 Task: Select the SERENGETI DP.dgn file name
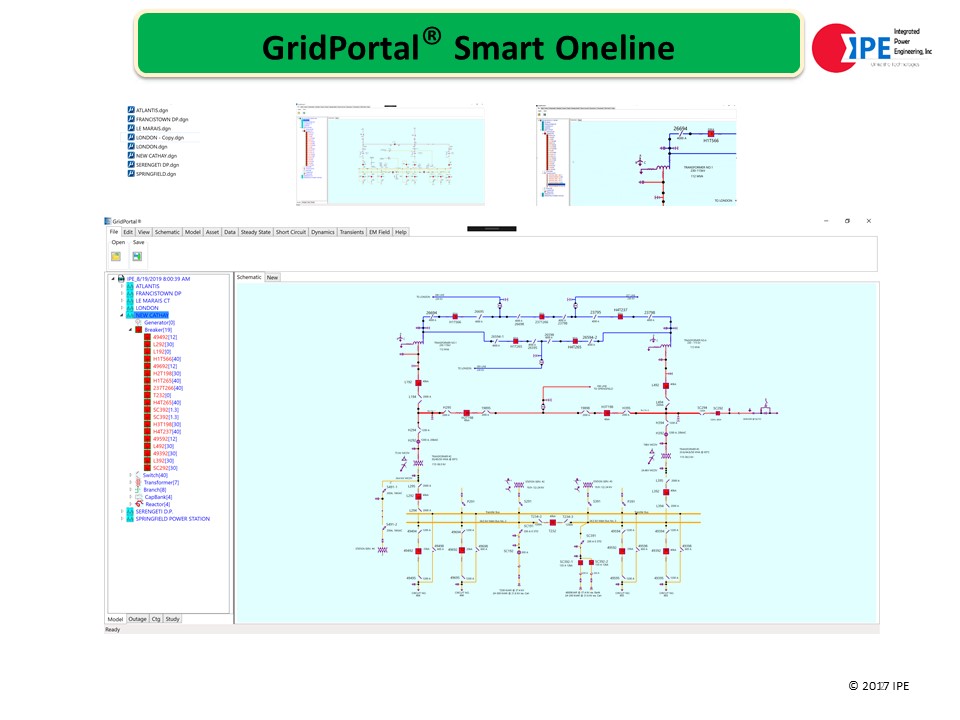point(158,165)
